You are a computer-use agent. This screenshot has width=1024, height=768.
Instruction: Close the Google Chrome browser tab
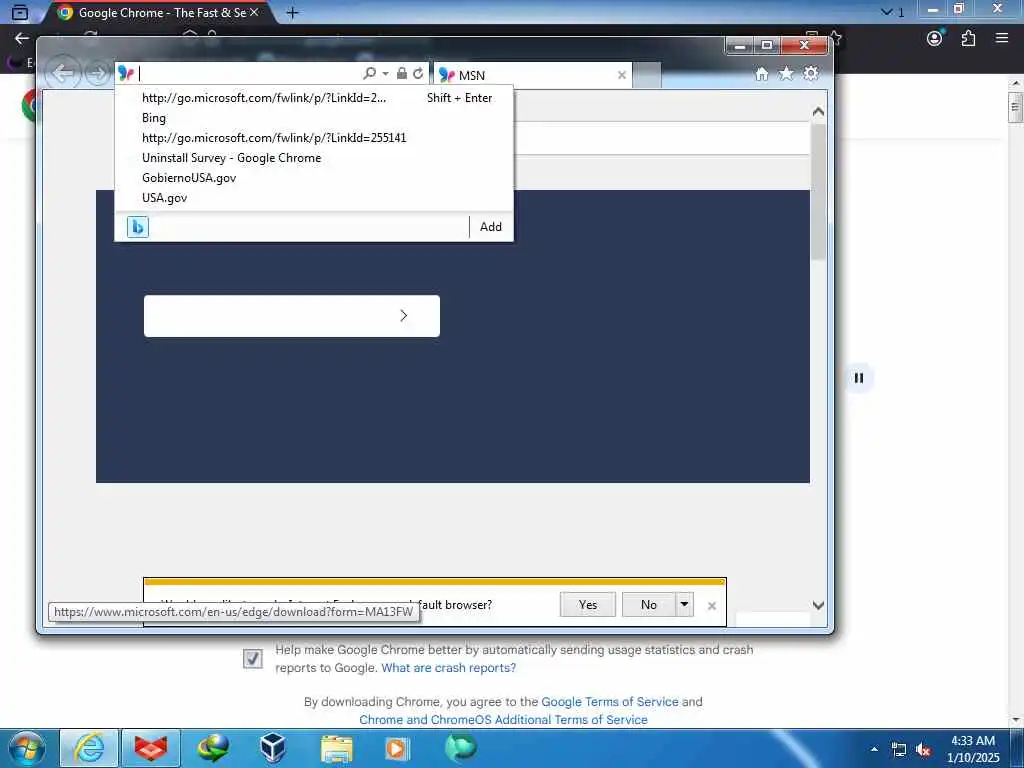(254, 12)
